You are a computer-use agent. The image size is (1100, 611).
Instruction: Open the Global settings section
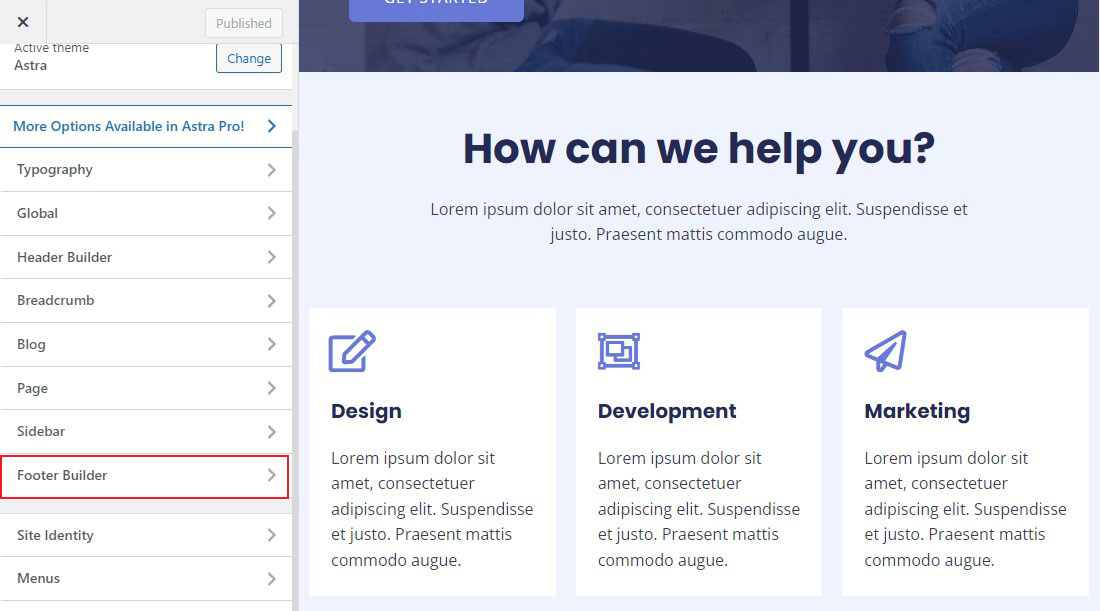point(145,213)
